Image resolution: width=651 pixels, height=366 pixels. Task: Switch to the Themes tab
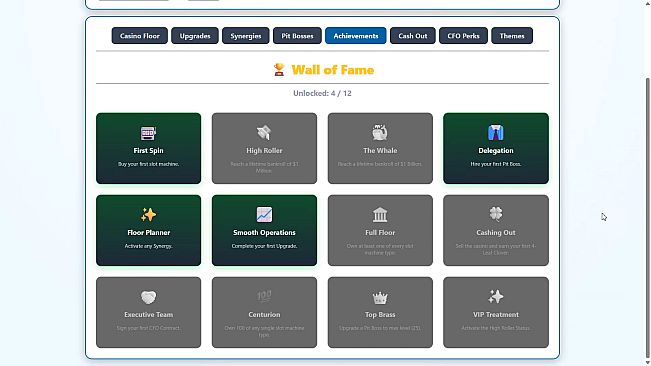(512, 36)
